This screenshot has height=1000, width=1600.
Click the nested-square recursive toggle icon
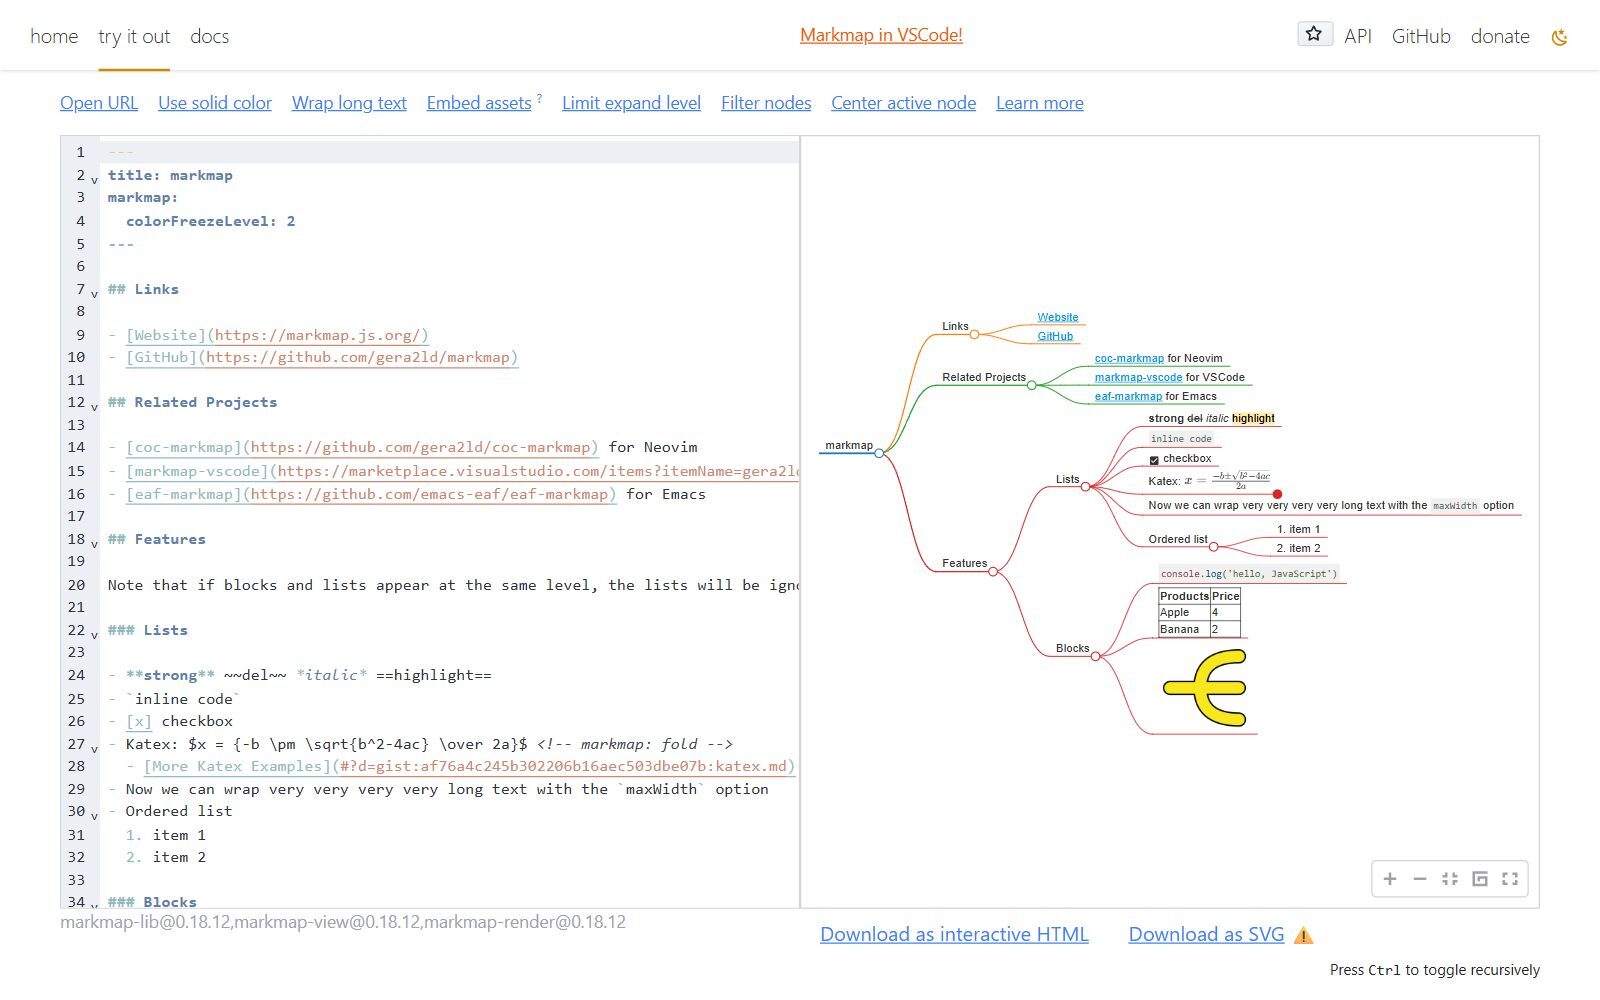(x=1480, y=879)
